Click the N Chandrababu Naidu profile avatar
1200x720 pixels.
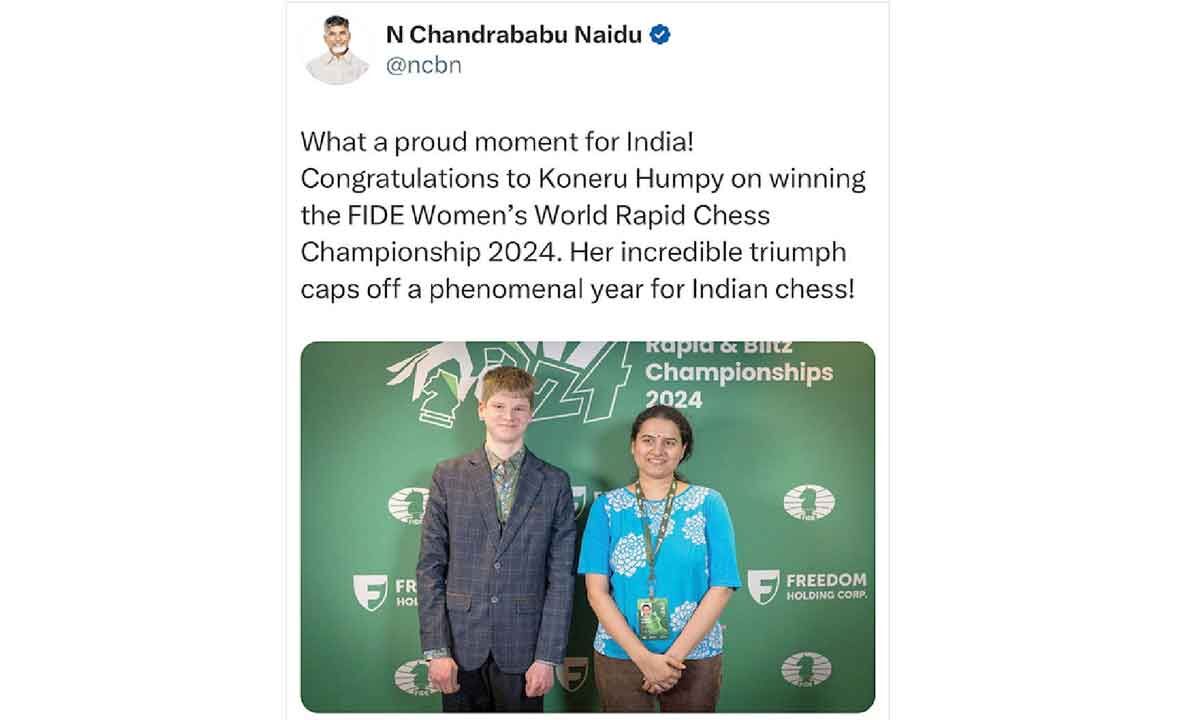point(336,50)
